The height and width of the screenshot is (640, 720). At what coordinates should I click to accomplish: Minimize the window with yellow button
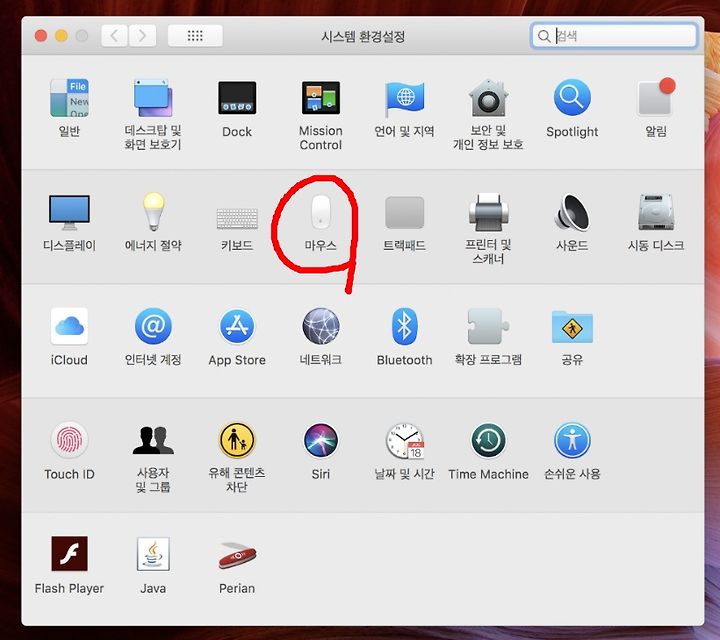tap(61, 35)
